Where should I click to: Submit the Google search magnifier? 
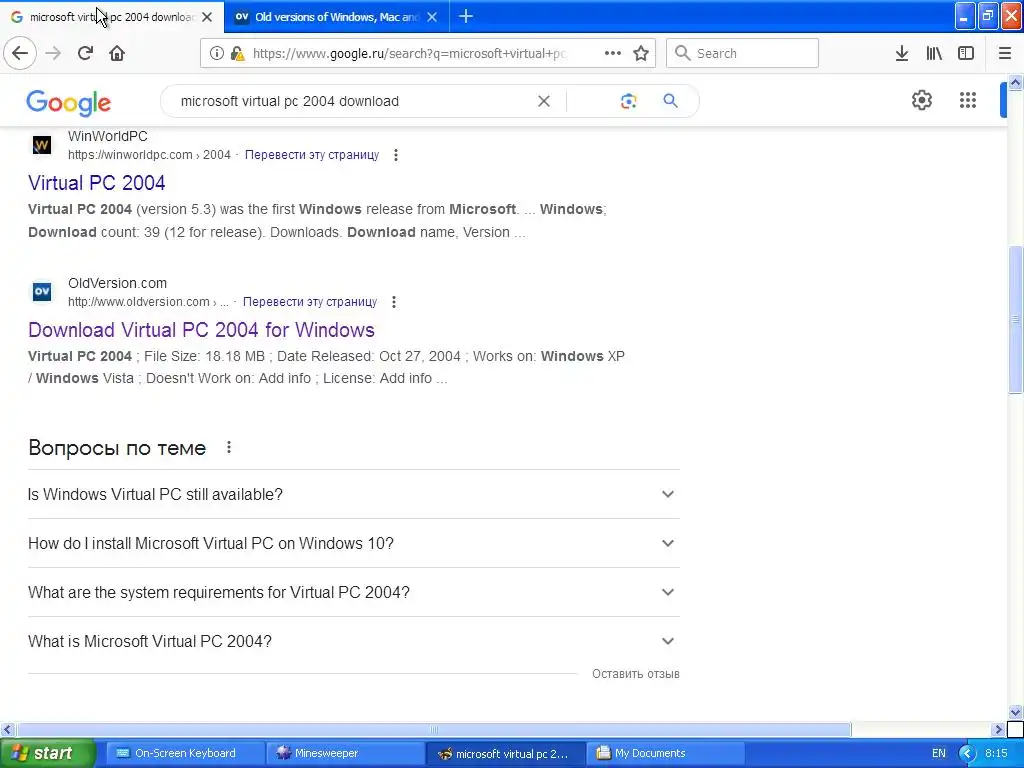(x=671, y=101)
